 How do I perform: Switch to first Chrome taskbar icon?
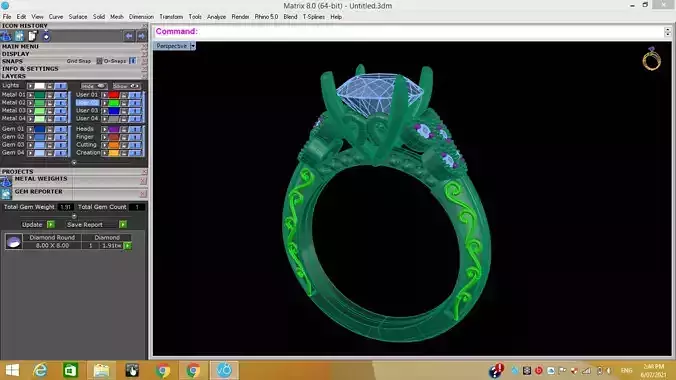[x=163, y=371]
